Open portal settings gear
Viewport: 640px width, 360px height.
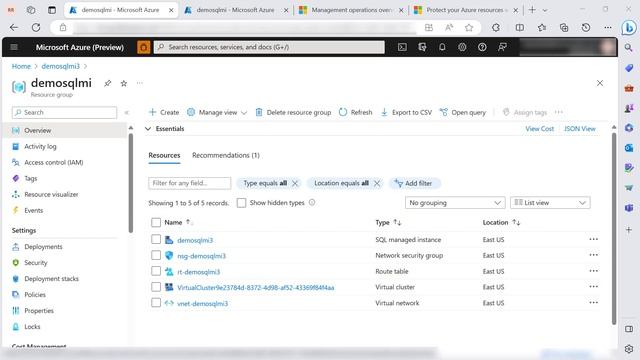462,47
